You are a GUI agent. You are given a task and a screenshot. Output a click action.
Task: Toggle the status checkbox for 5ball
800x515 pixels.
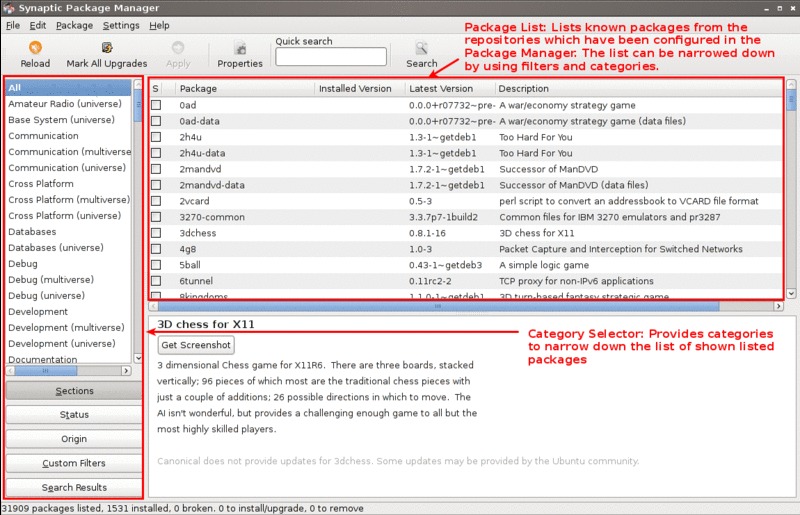pos(156,265)
